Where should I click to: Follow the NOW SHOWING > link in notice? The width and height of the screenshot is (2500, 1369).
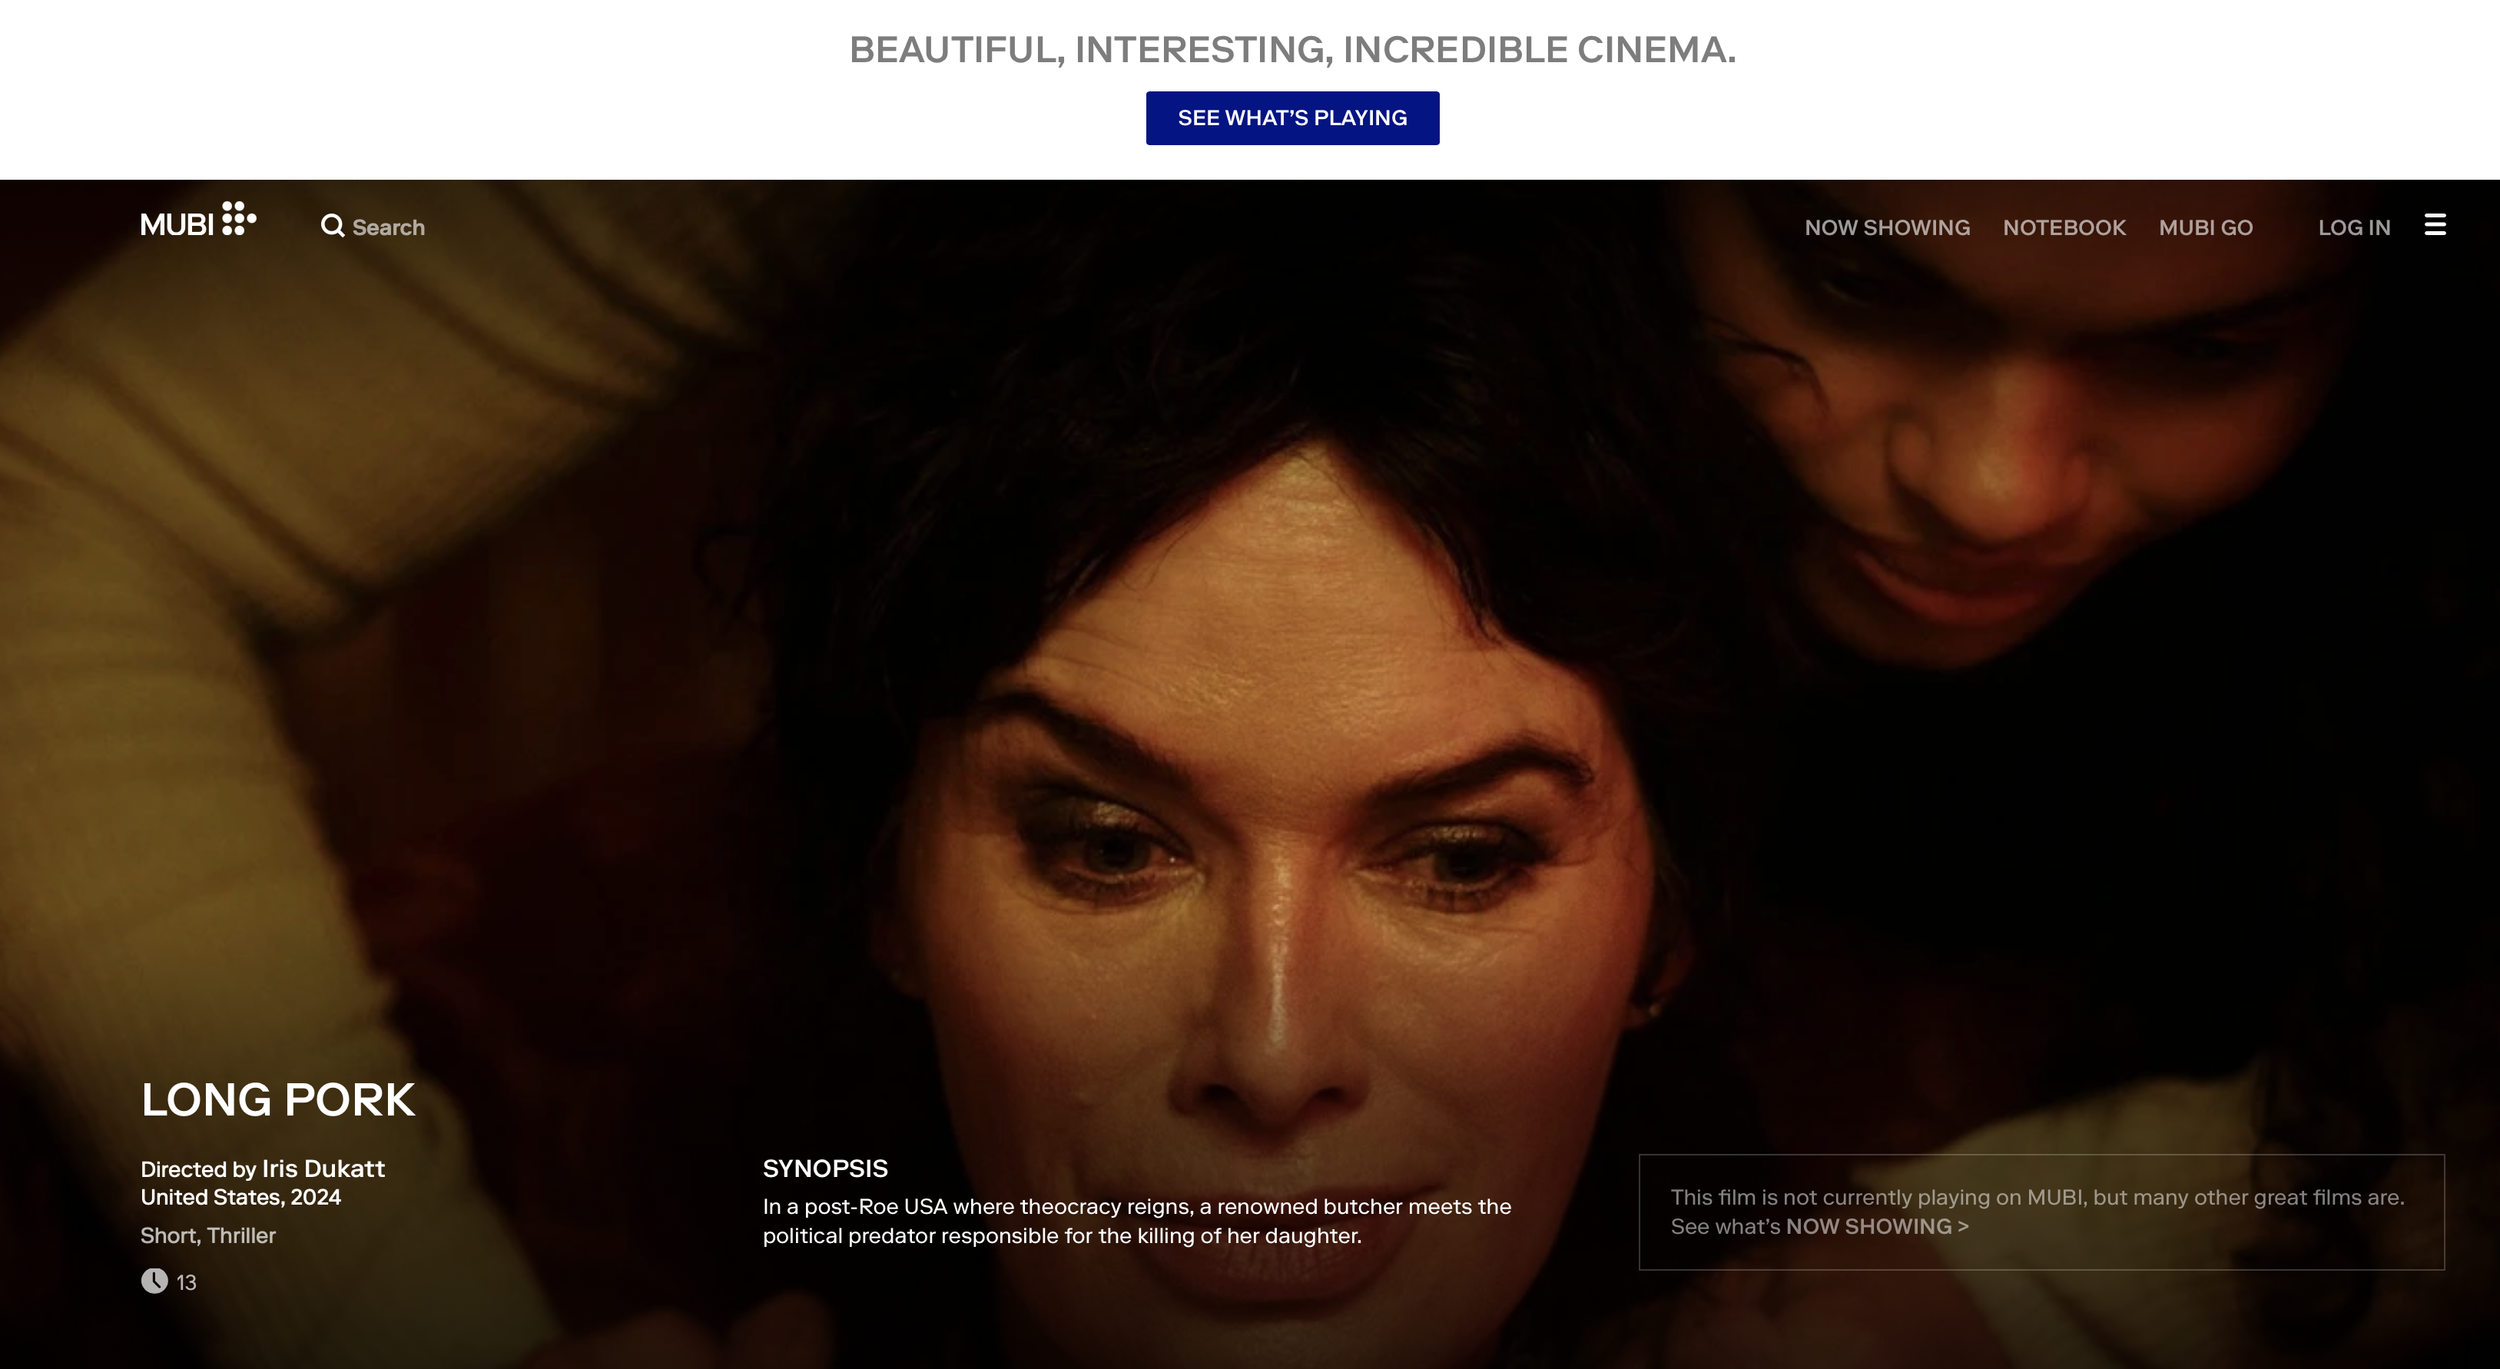pyautogui.click(x=1877, y=1226)
